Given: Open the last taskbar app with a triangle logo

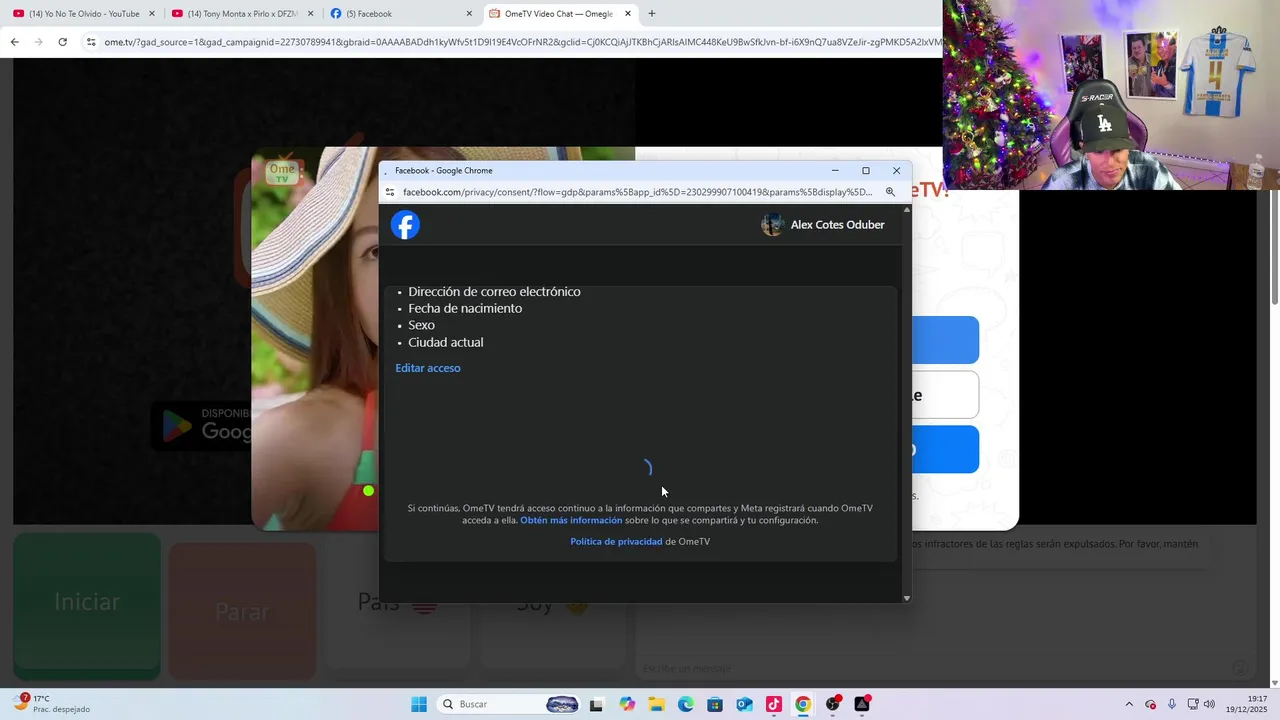Looking at the screenshot, I should 862,704.
